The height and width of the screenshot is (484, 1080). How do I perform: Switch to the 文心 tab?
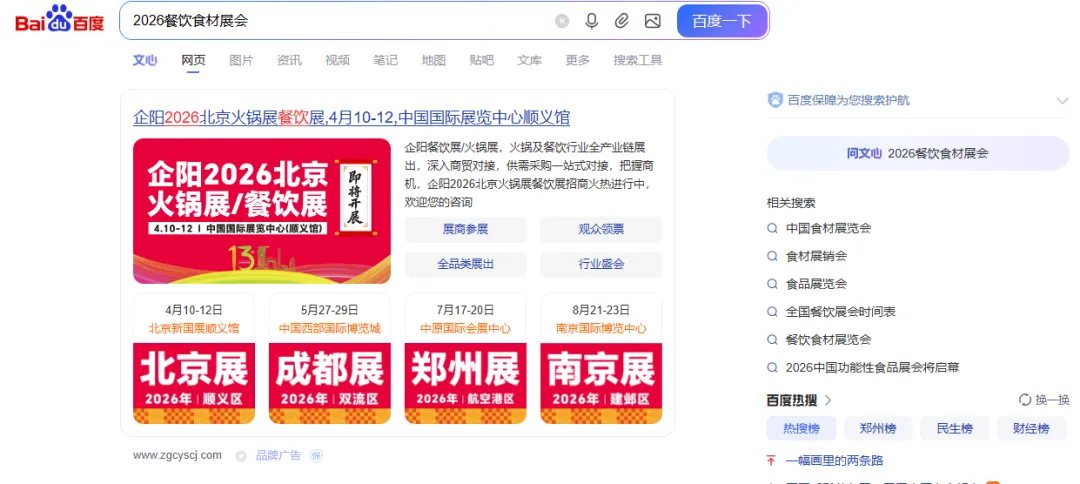tap(145, 61)
